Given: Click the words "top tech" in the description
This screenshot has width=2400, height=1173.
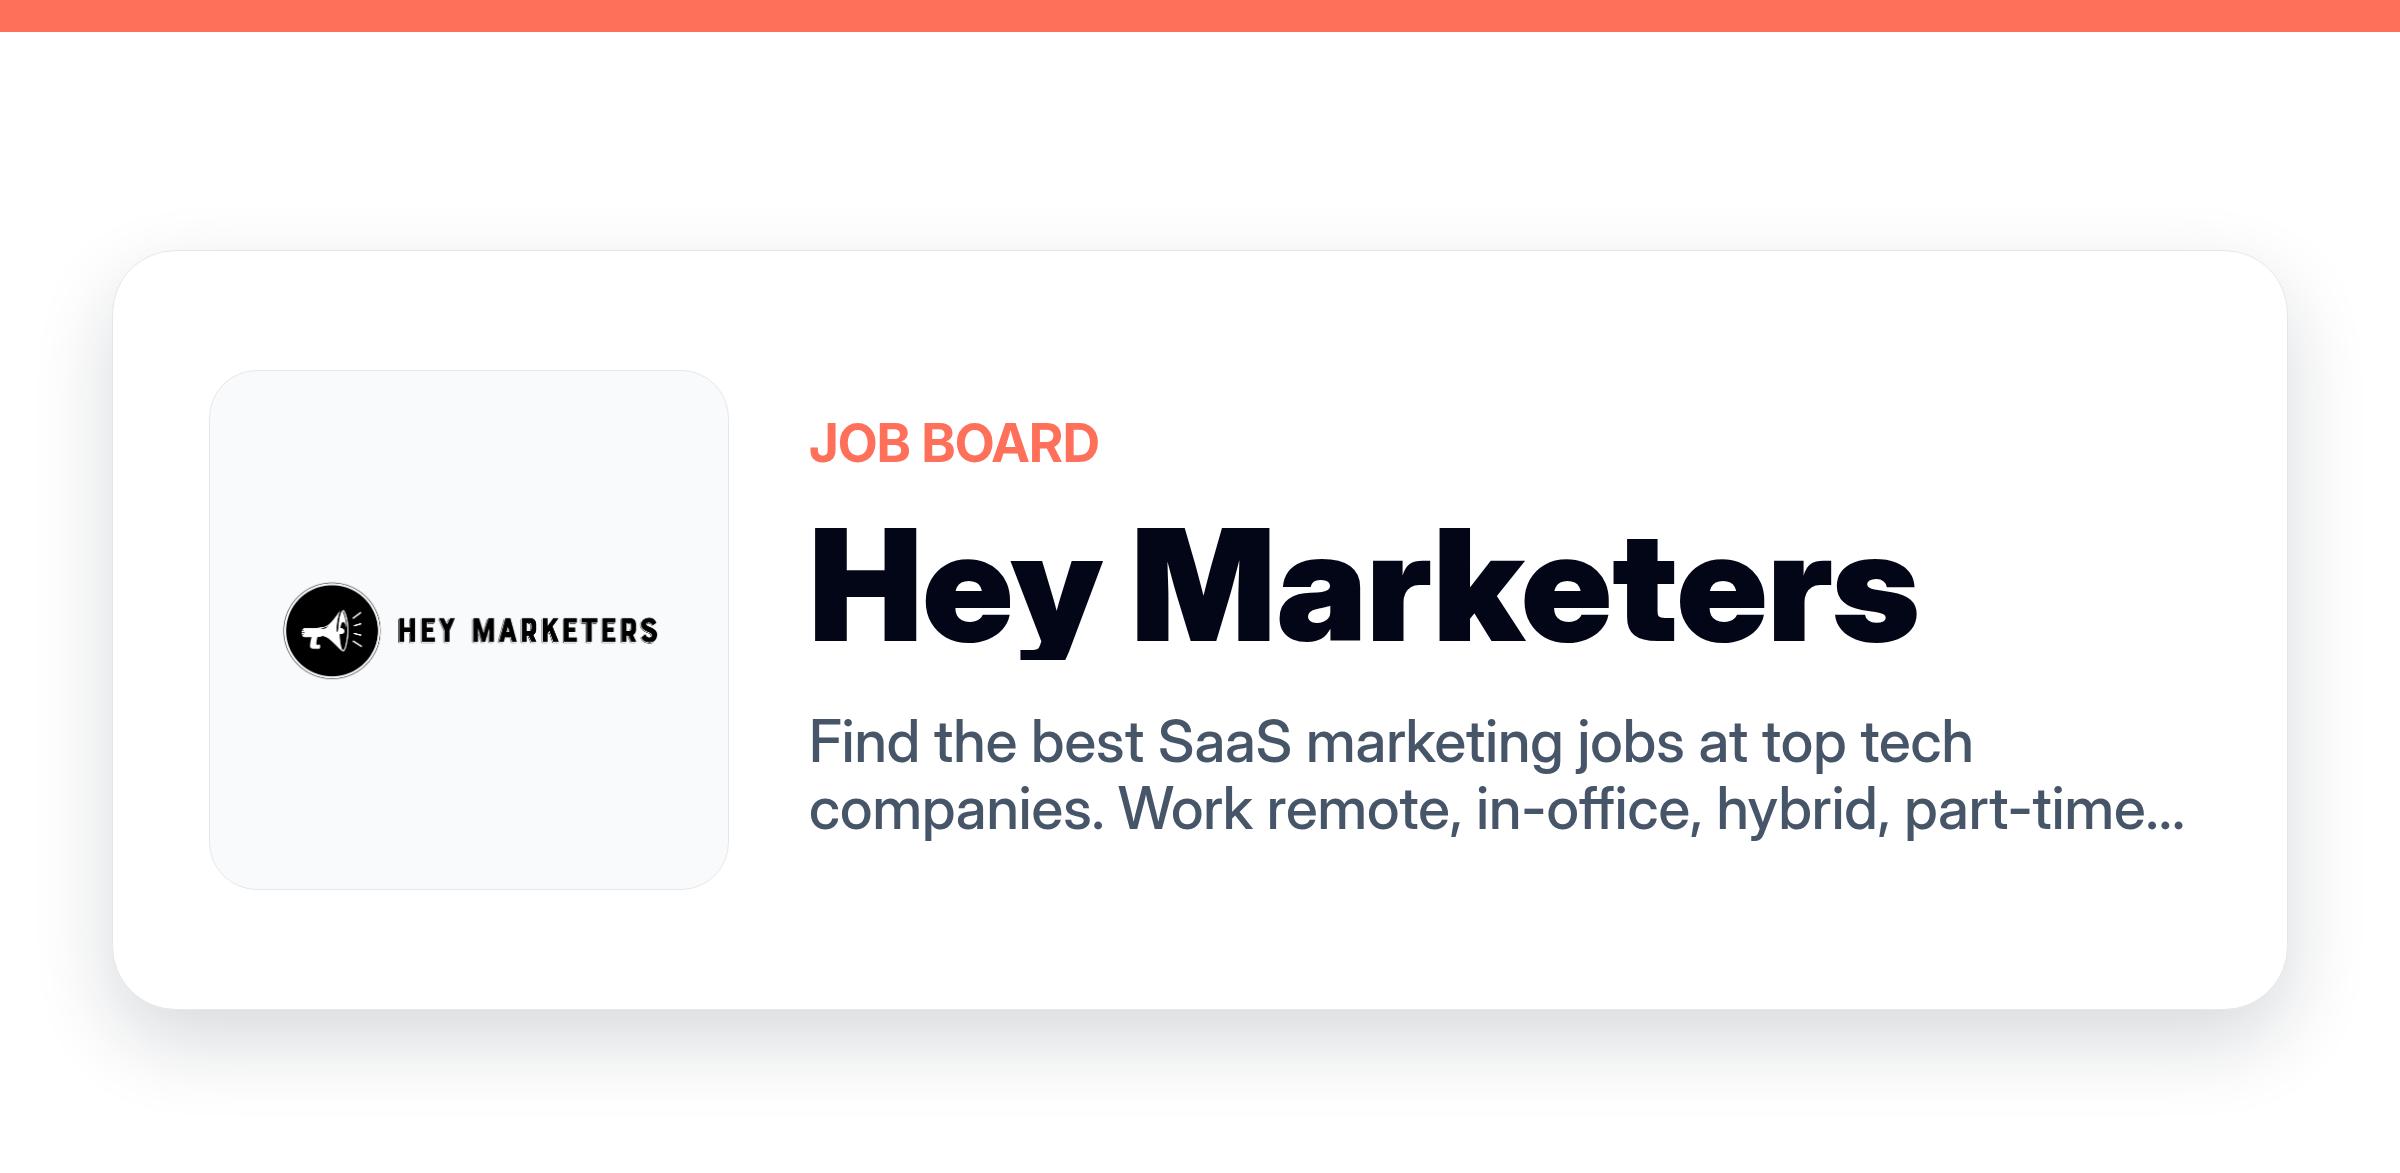Looking at the screenshot, I should click(x=1867, y=745).
